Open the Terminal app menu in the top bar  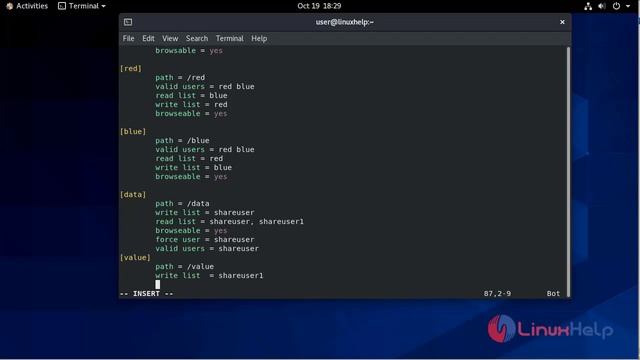82,6
